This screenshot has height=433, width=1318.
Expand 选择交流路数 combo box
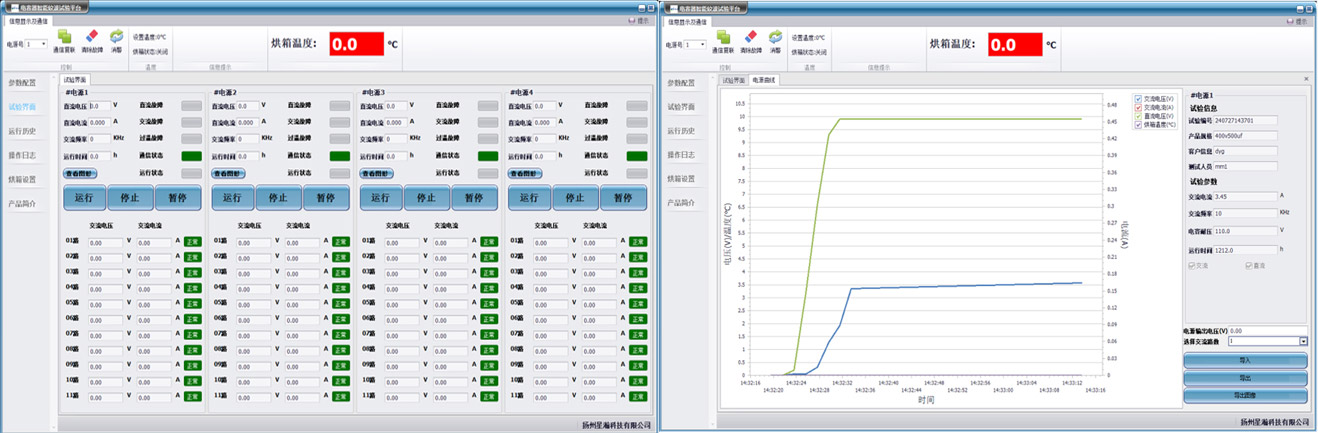tap(1303, 341)
